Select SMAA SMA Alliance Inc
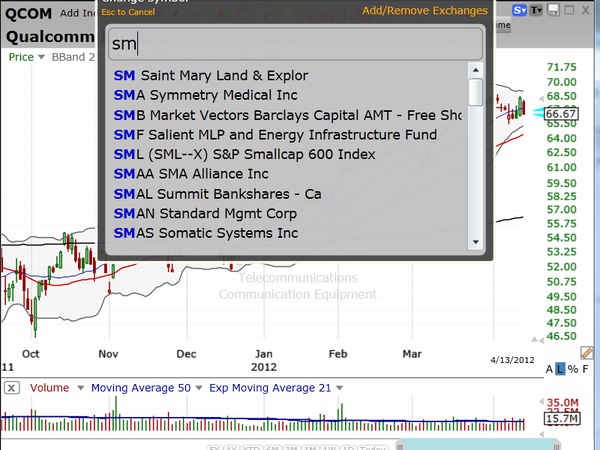The width and height of the screenshot is (600, 450). point(191,174)
